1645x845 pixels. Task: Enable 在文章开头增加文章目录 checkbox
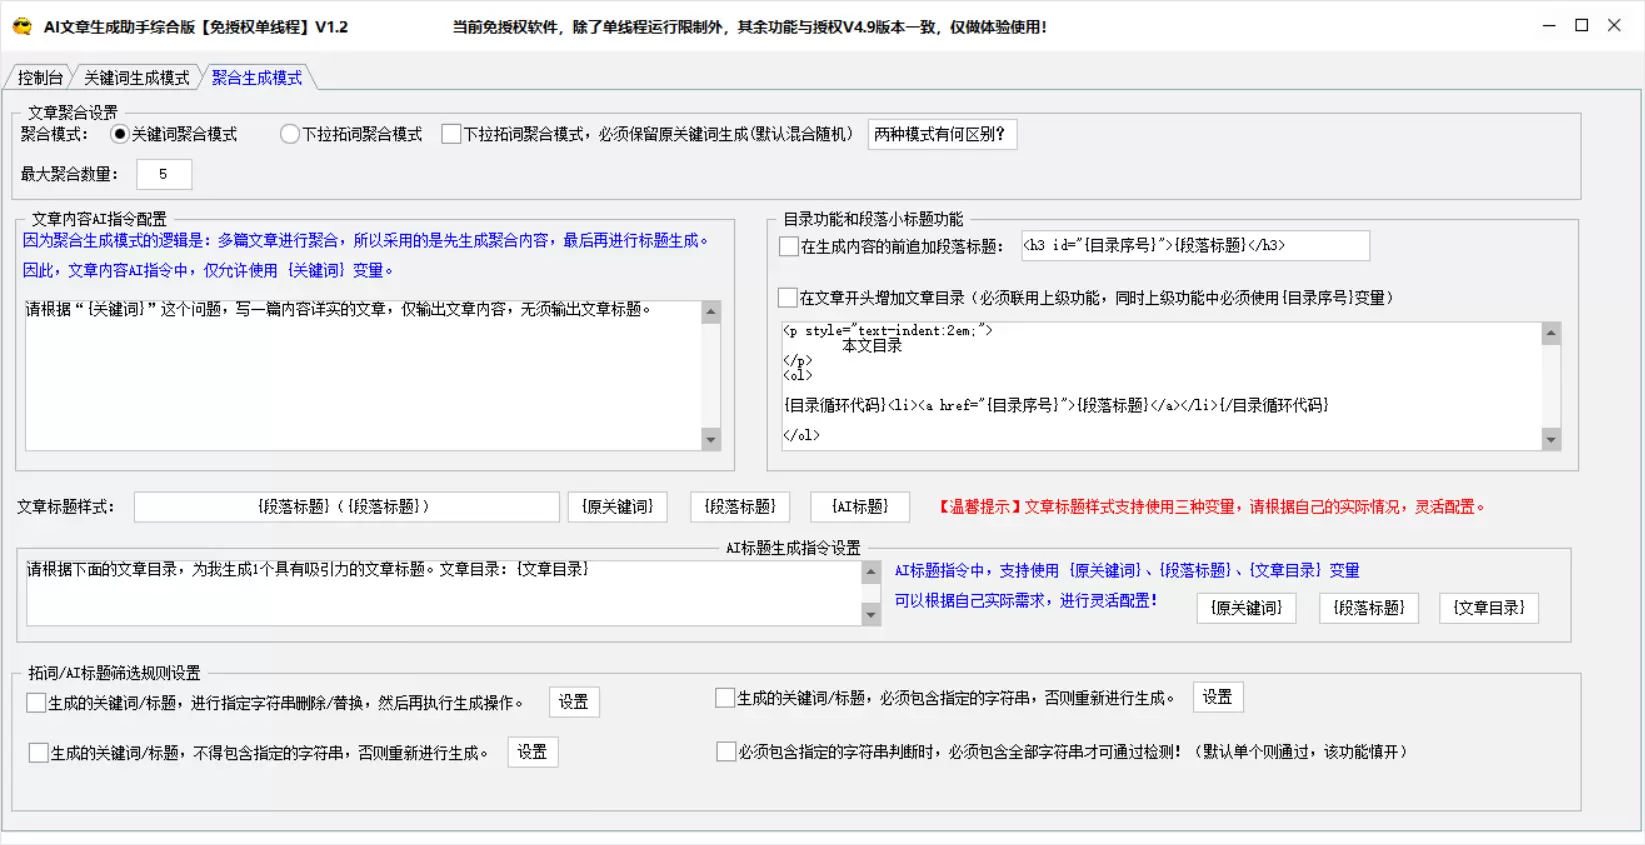coord(788,298)
